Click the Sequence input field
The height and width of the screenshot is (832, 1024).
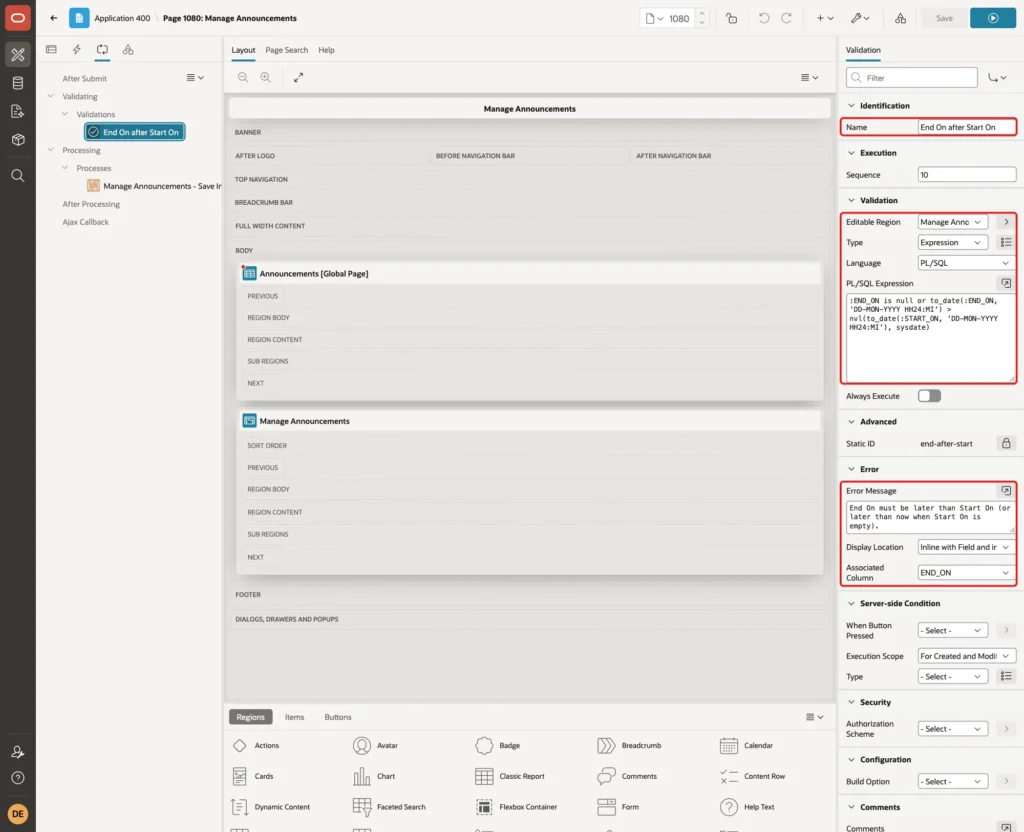(966, 174)
